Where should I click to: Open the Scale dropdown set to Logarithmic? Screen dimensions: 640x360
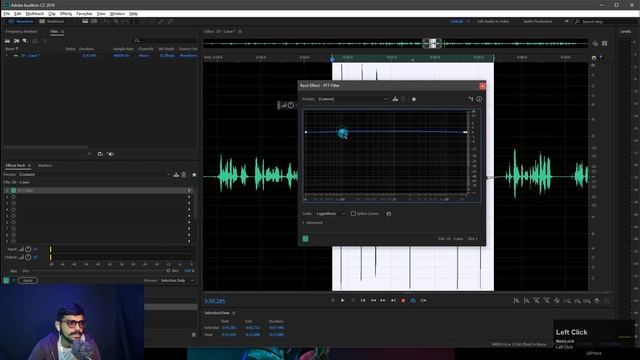point(331,213)
